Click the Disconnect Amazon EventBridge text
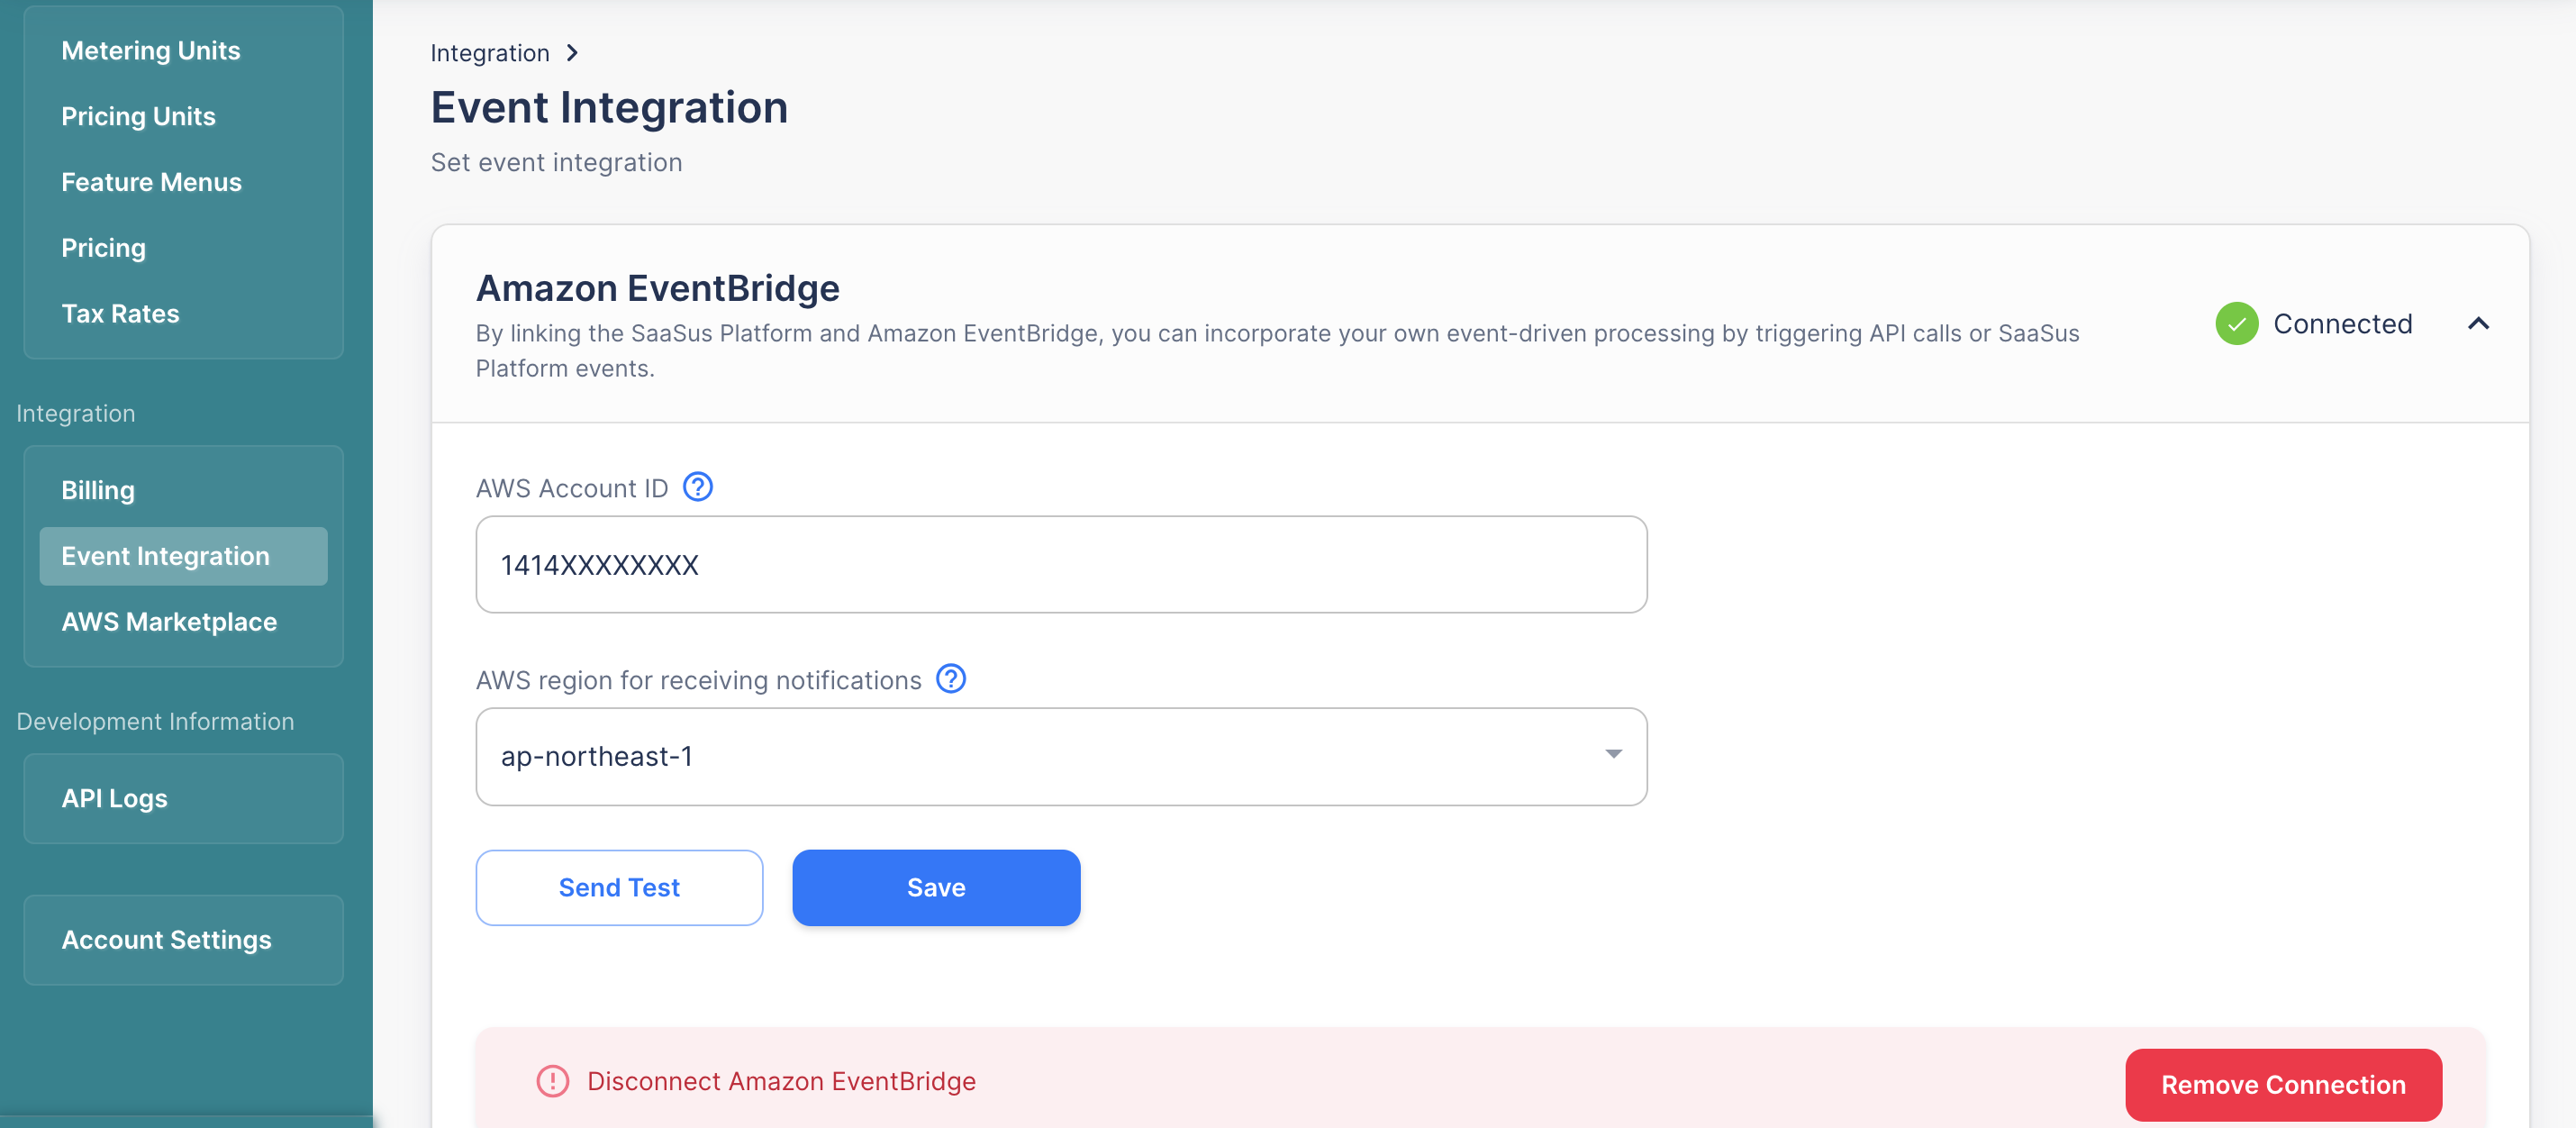Image resolution: width=2576 pixels, height=1128 pixels. click(781, 1082)
